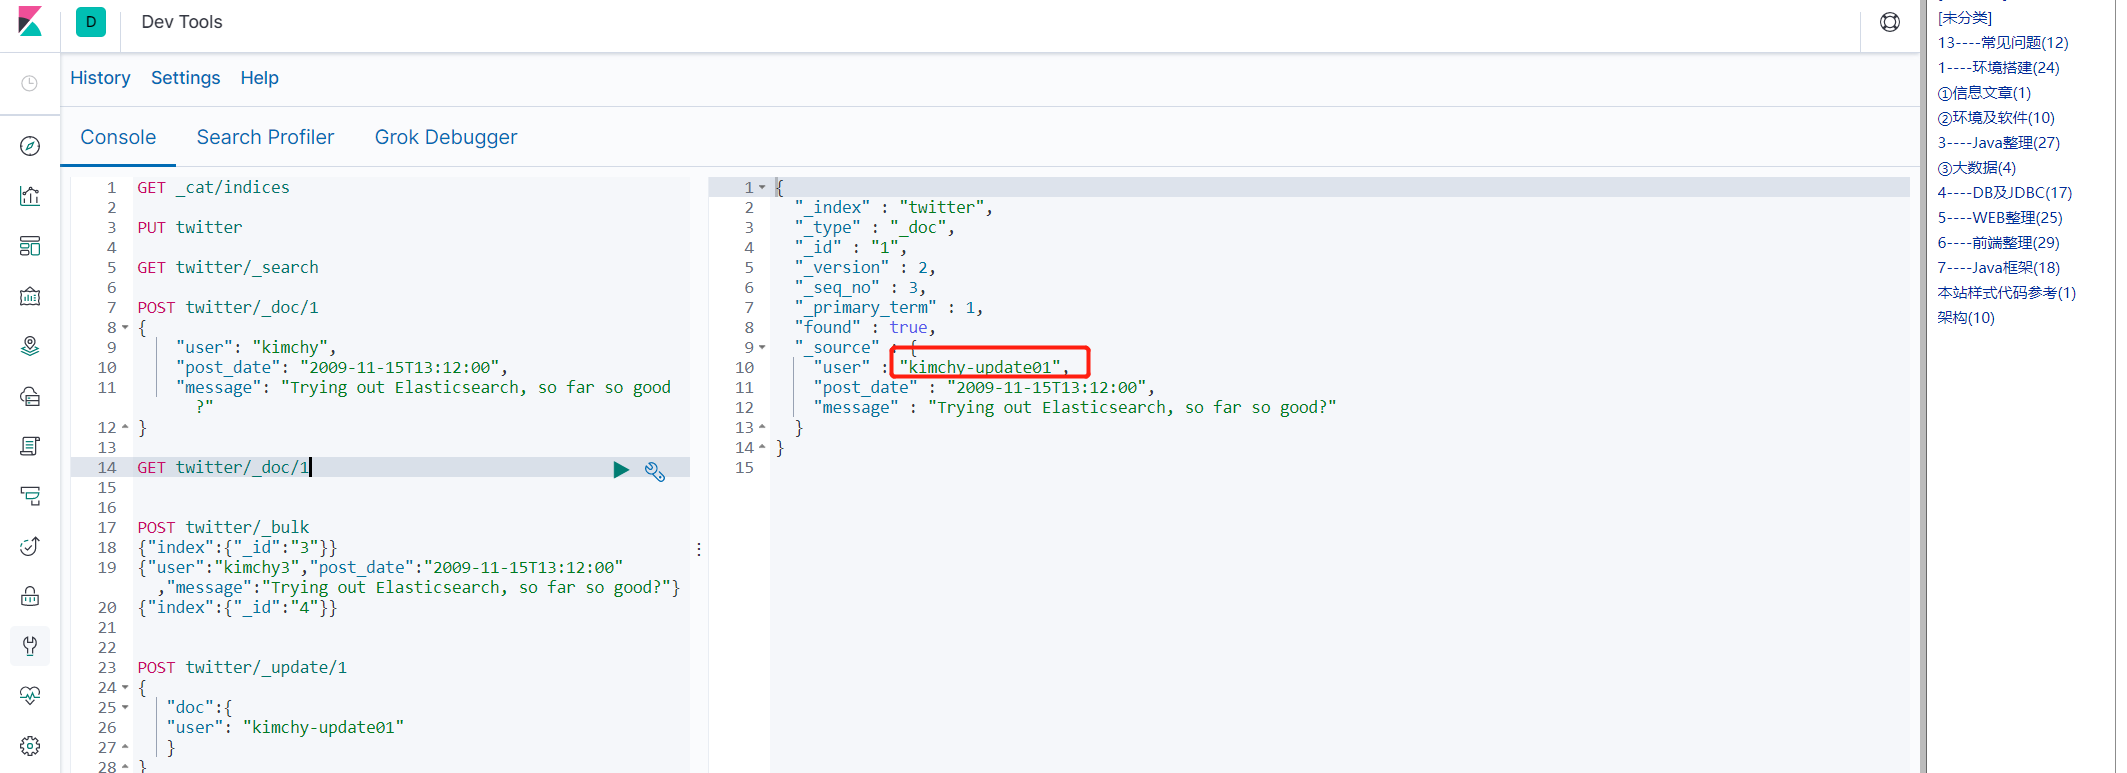Click the Kibana logo
This screenshot has height=773, width=2127.
point(30,21)
